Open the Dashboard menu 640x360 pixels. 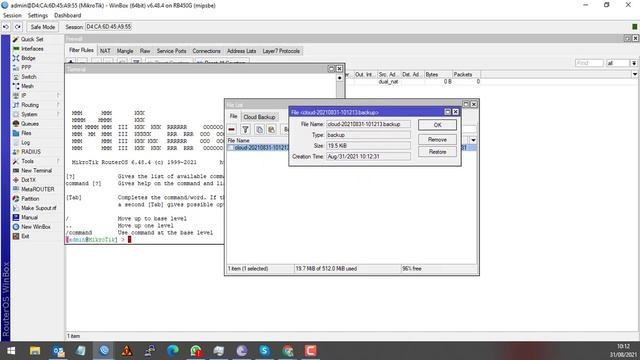tap(67, 16)
